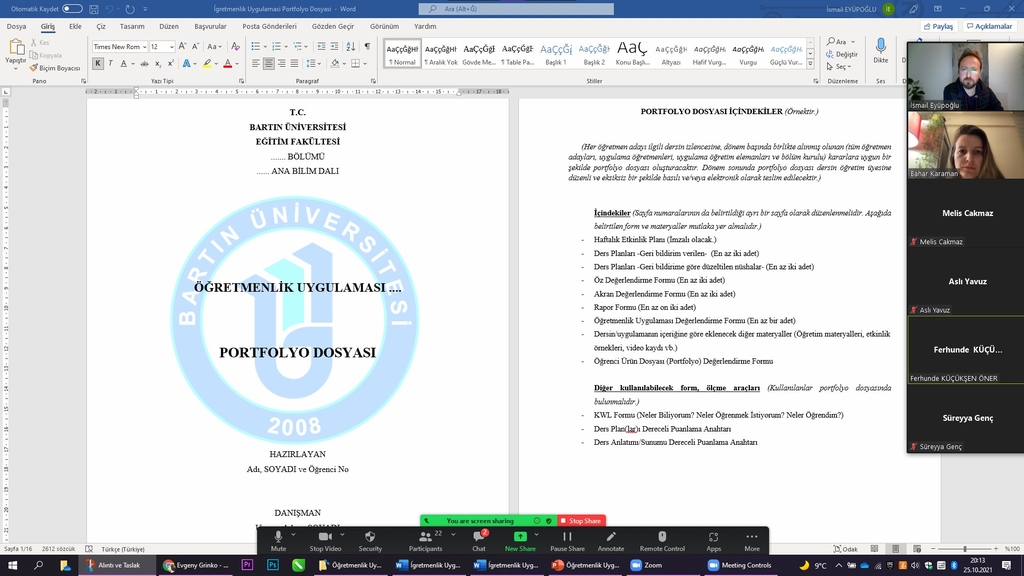Apply the Başlık 1 style

(x=556, y=54)
